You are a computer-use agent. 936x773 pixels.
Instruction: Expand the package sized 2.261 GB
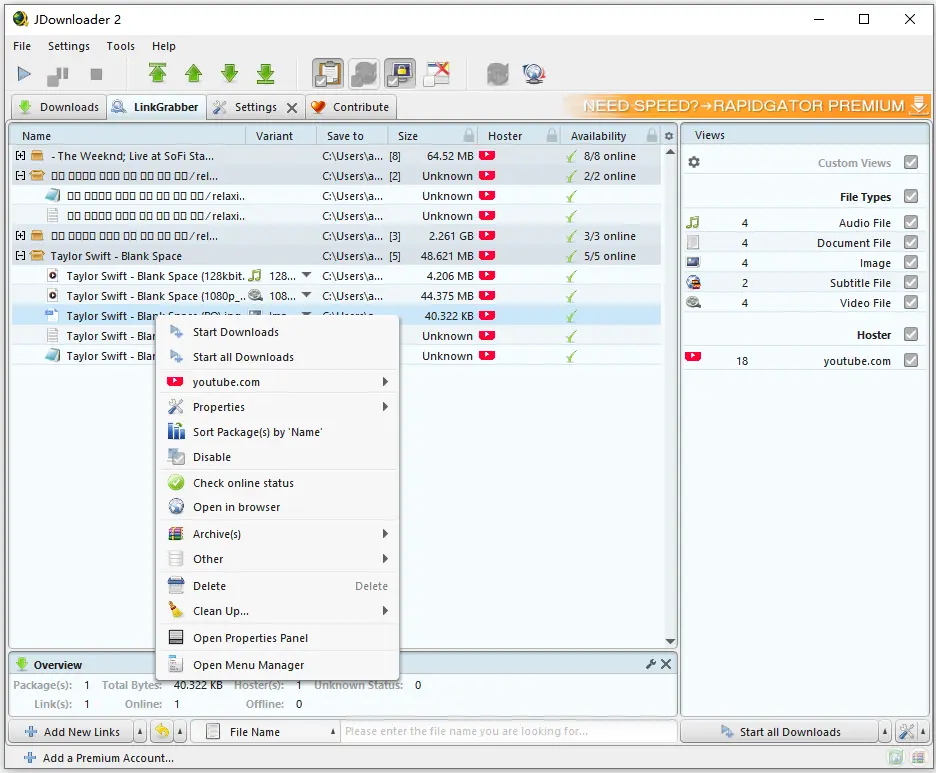tap(20, 236)
